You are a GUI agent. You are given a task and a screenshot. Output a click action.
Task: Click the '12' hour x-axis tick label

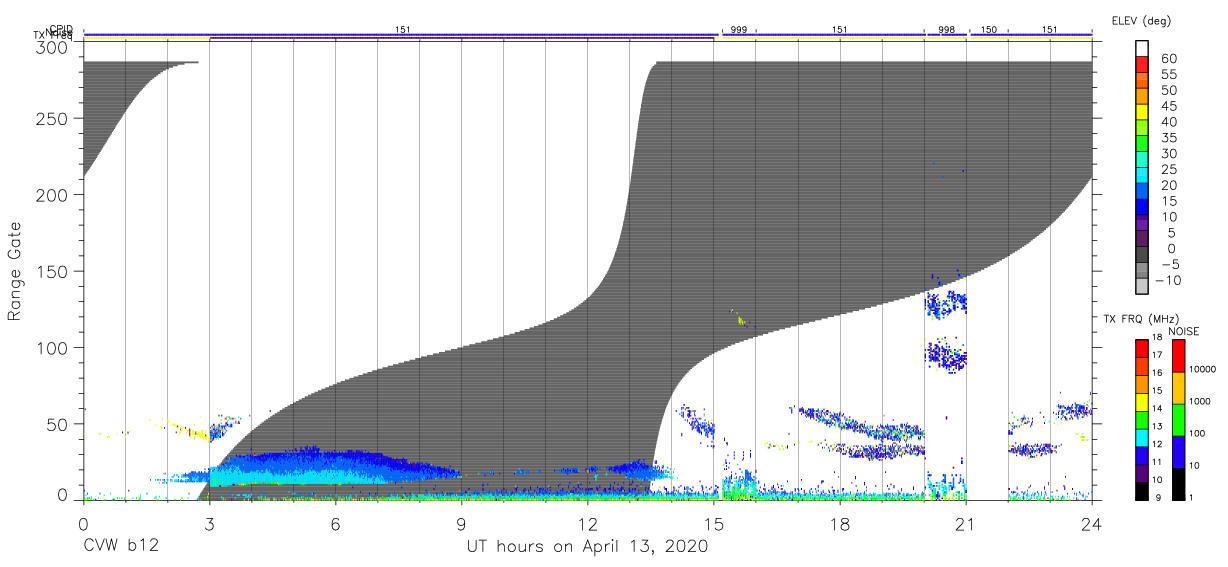587,524
